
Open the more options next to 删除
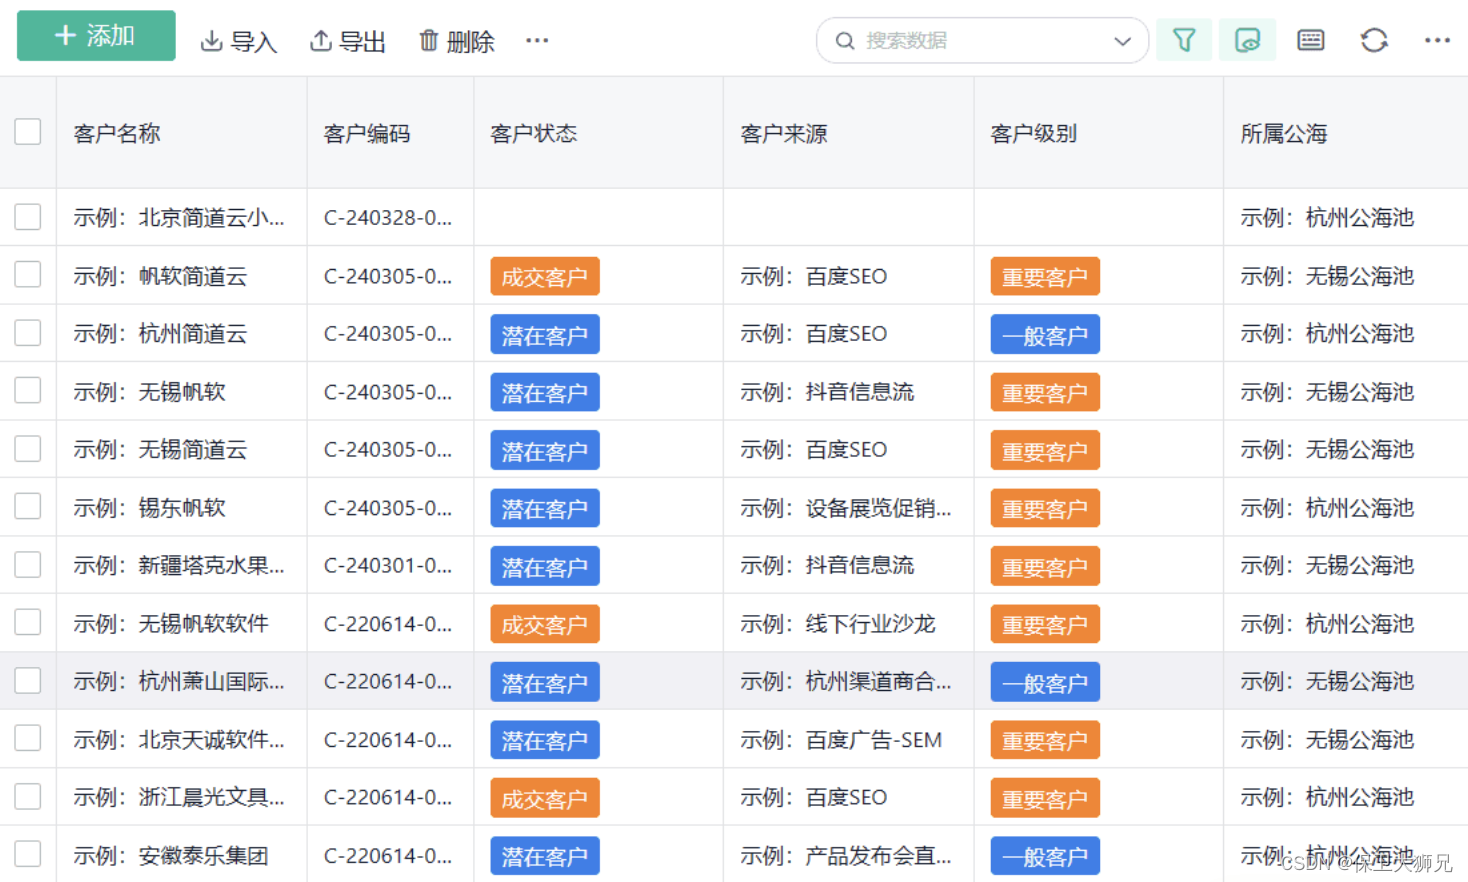(x=537, y=41)
